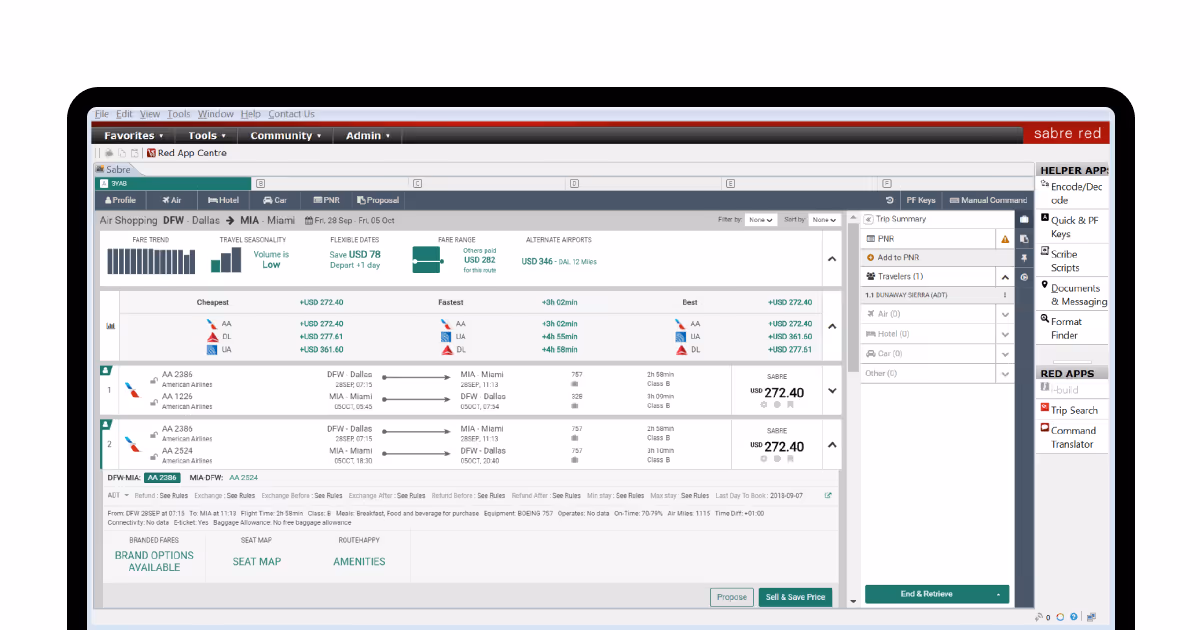
Task: Open the Profile tab
Action: click(x=120, y=200)
